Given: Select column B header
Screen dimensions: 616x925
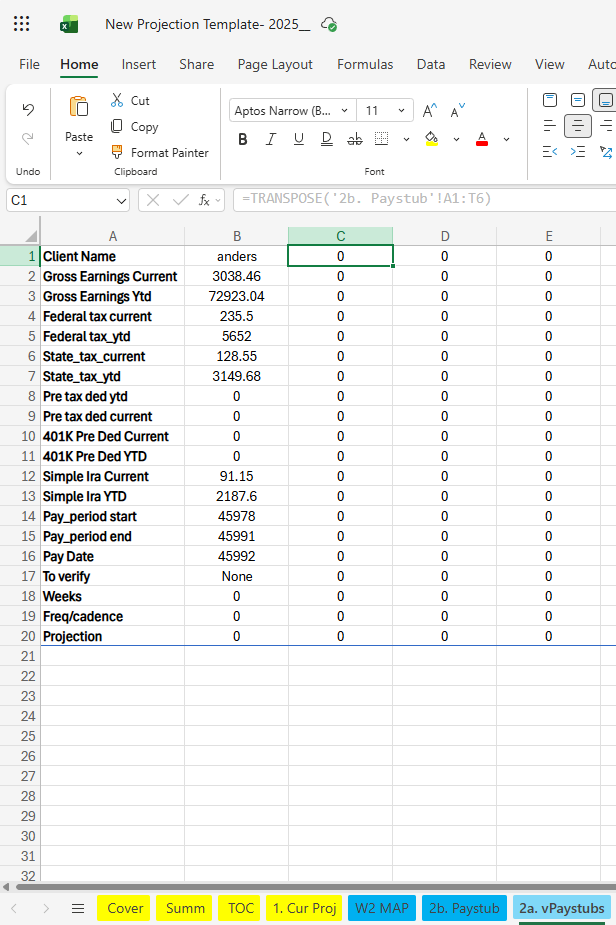Looking at the screenshot, I should (x=237, y=237).
